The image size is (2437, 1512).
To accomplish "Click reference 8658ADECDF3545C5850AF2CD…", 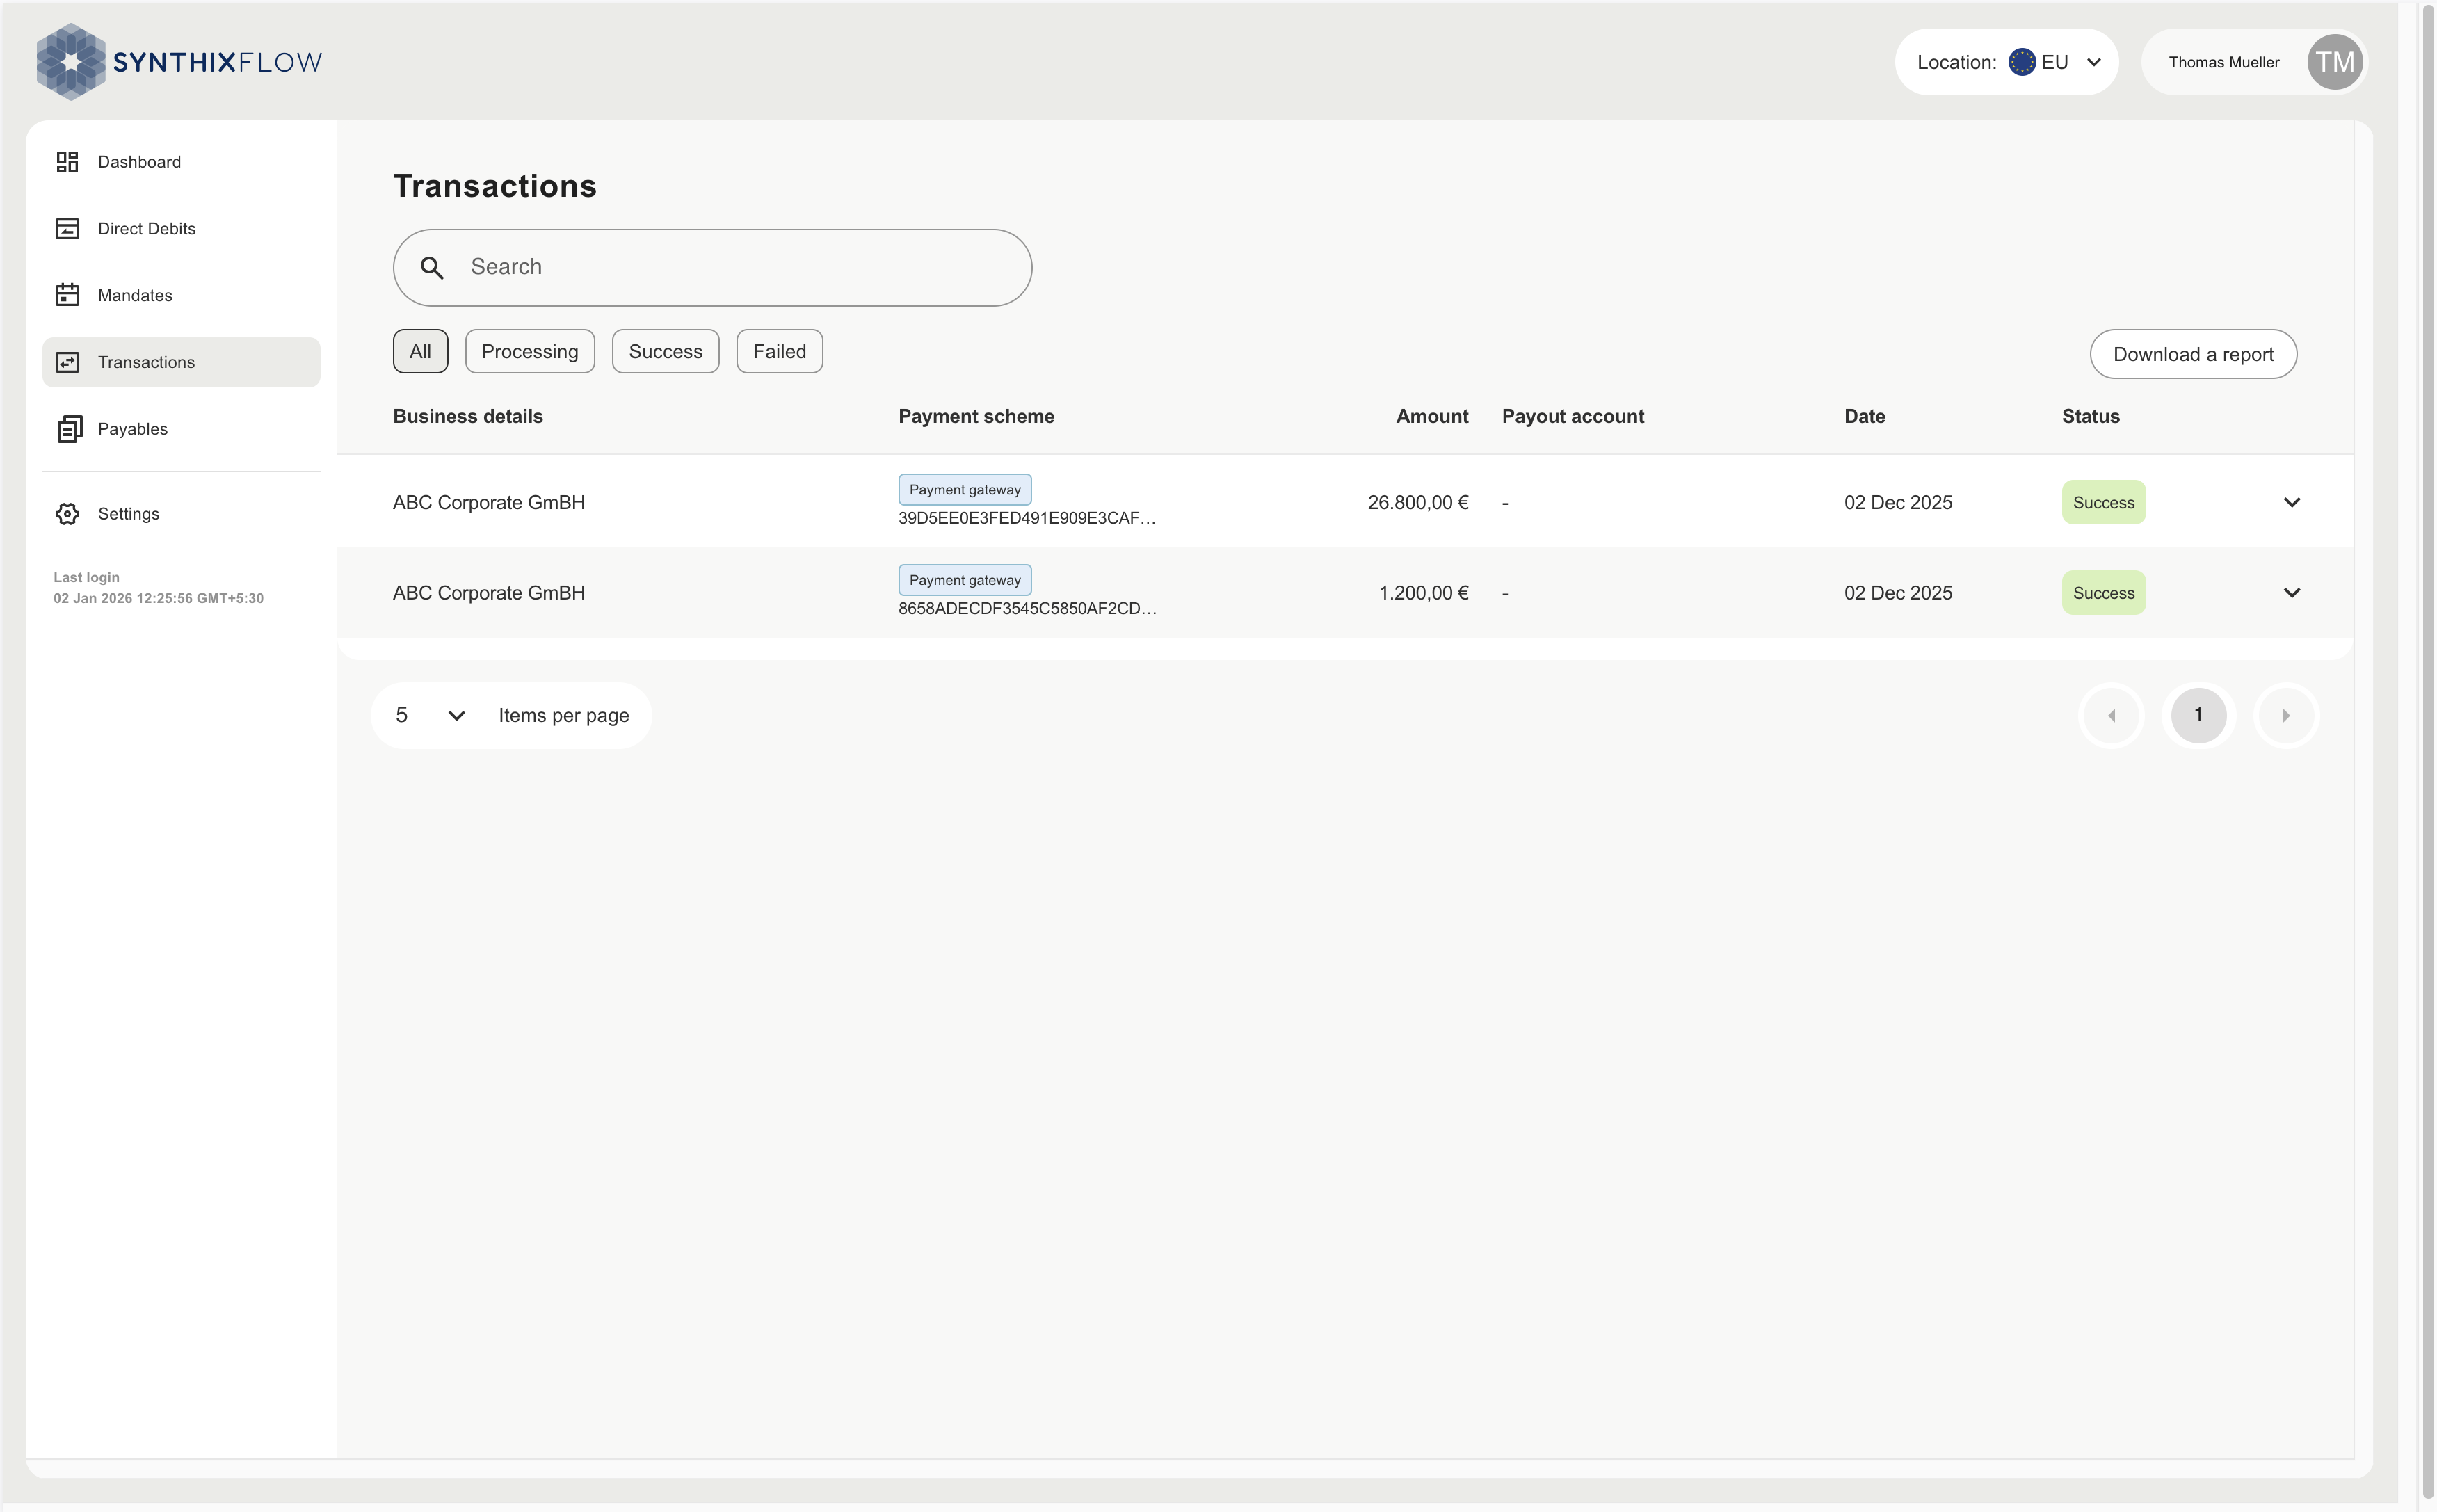I will point(1027,608).
